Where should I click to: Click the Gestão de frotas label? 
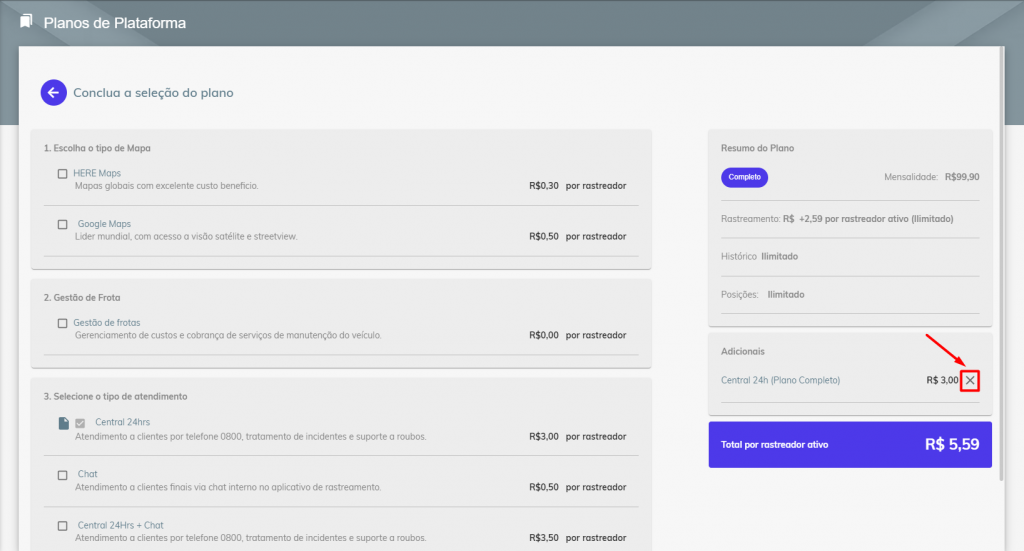pos(106,323)
